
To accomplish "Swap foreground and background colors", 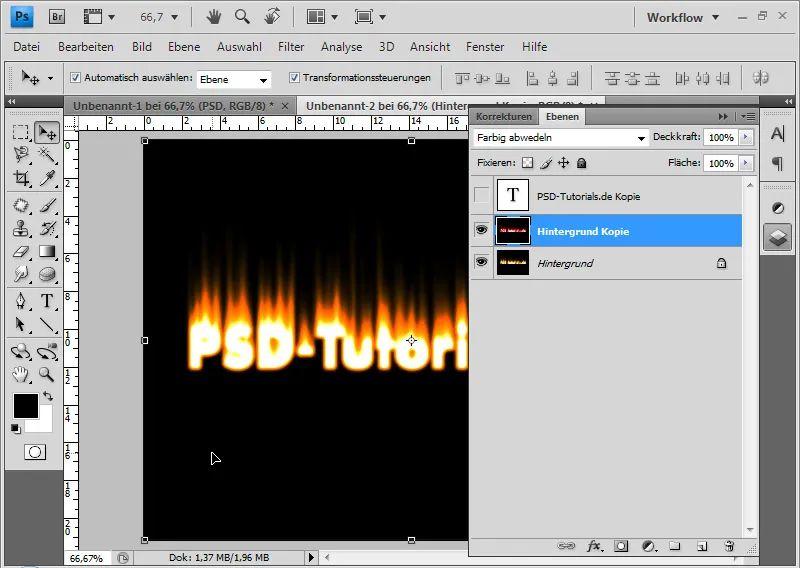I will coord(48,396).
